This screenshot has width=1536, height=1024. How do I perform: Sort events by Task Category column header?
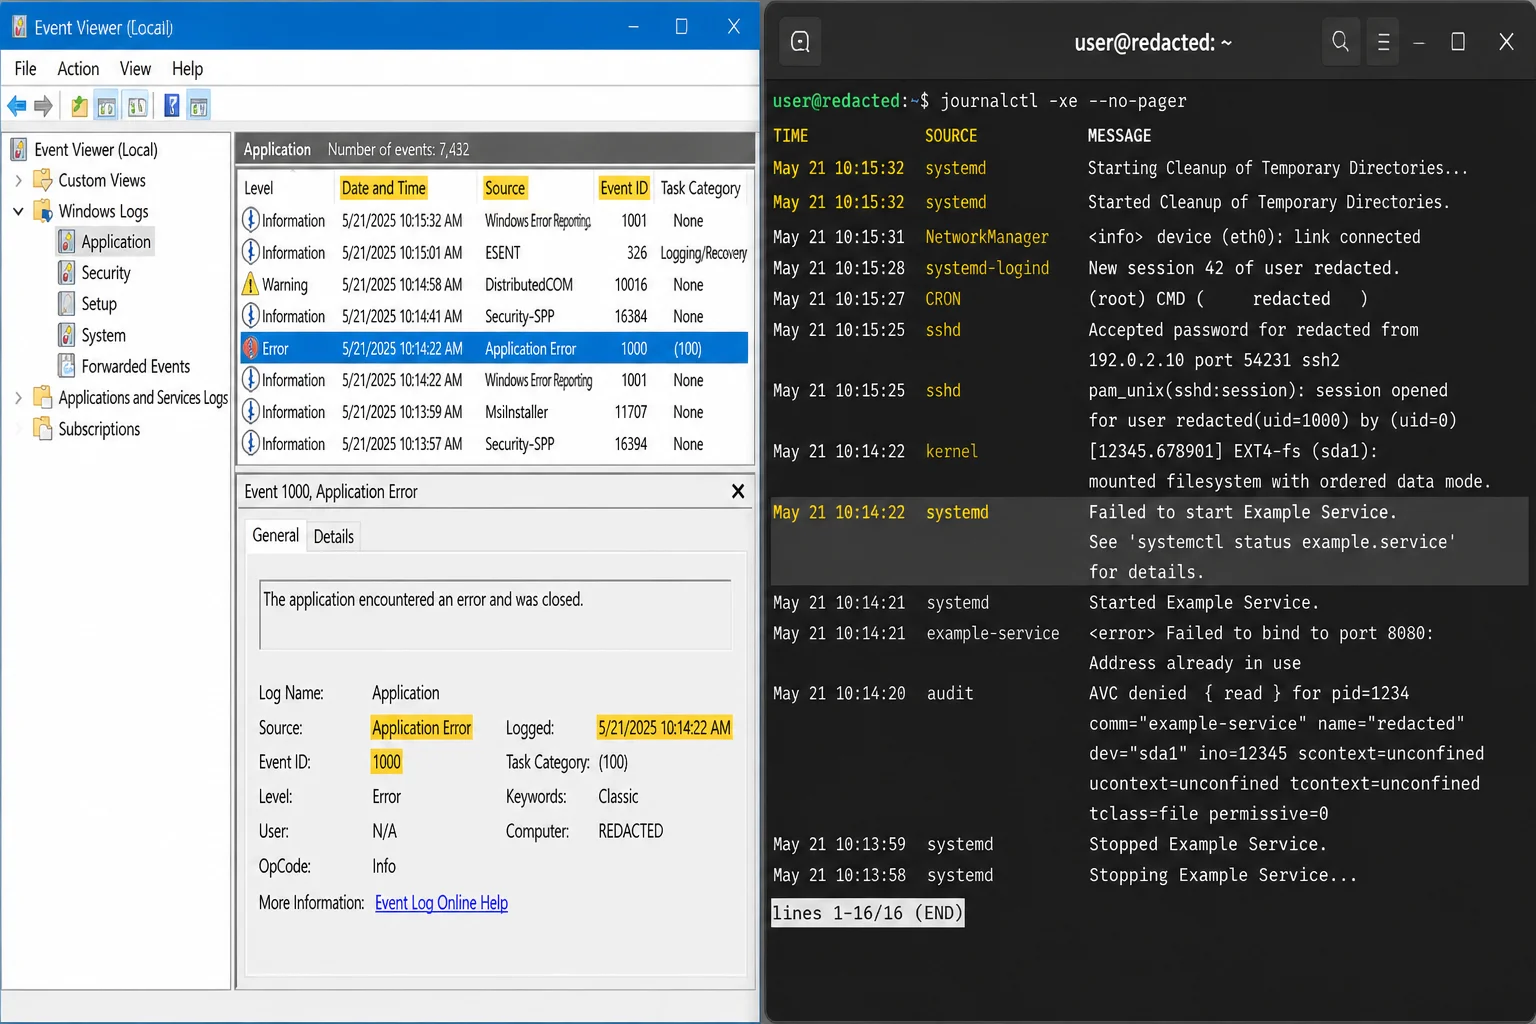coord(701,188)
